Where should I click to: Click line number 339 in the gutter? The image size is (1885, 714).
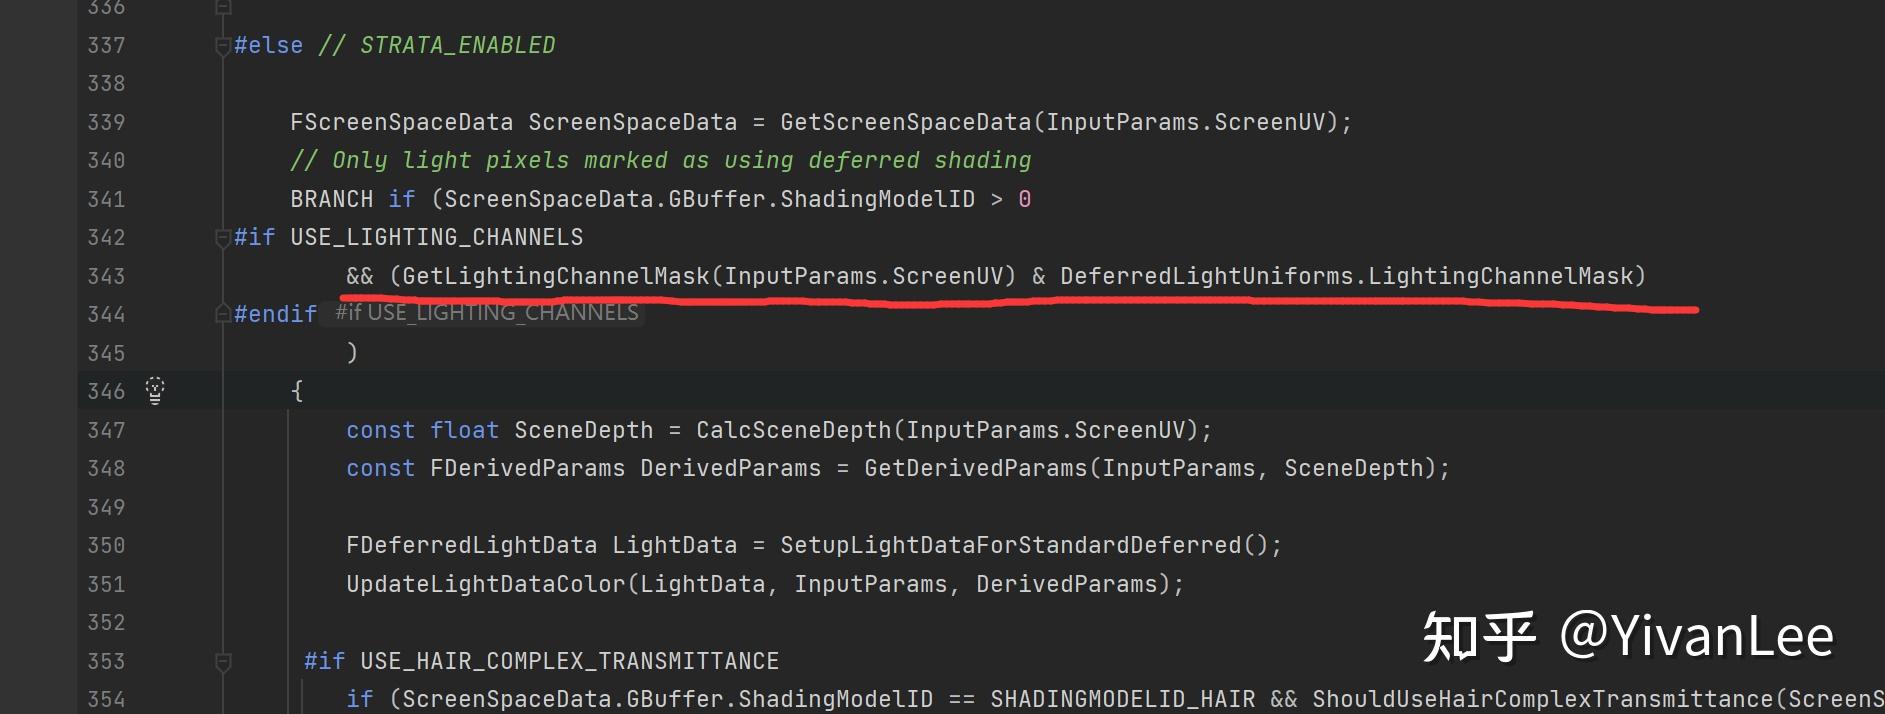click(x=106, y=122)
